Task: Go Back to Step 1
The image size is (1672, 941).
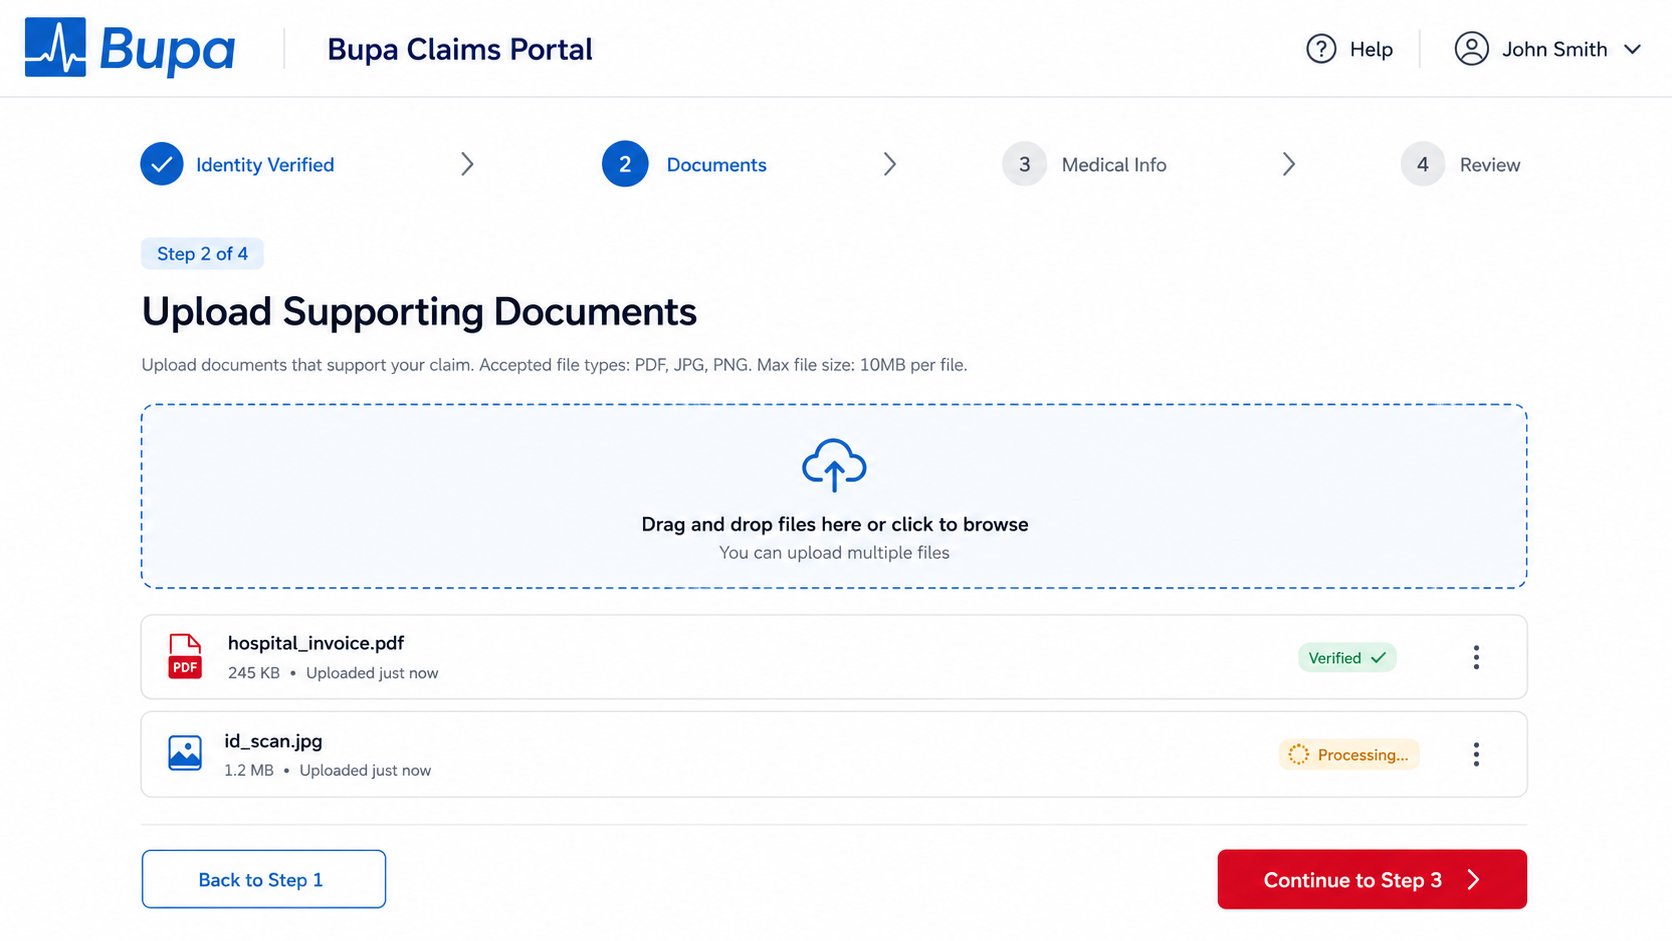Action: [264, 879]
